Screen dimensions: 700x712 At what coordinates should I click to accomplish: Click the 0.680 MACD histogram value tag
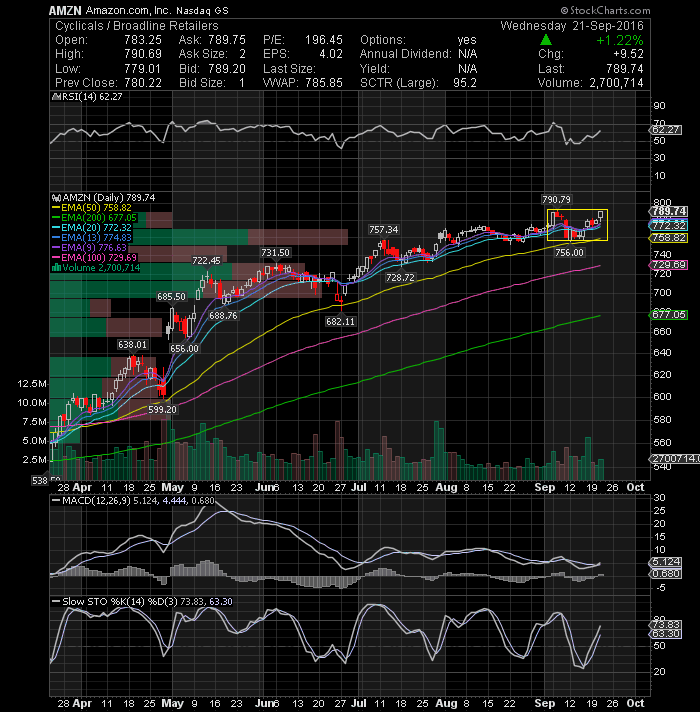665,574
